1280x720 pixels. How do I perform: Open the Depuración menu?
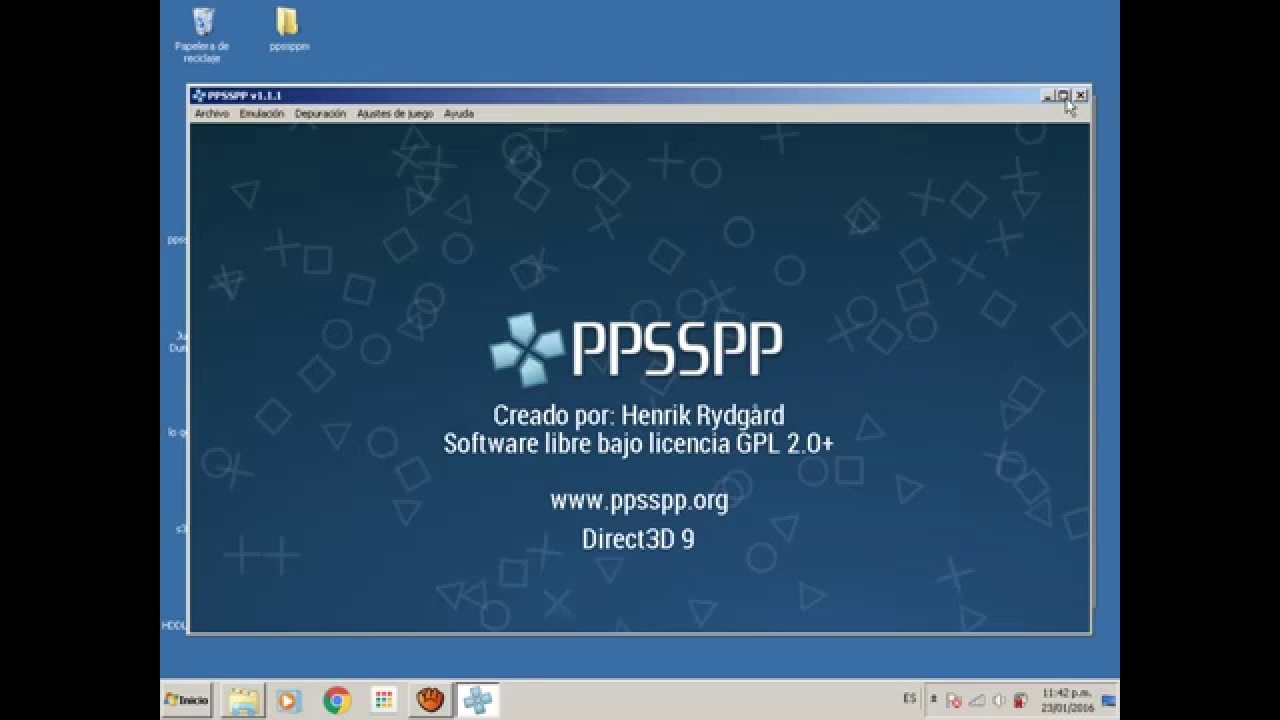pos(320,113)
